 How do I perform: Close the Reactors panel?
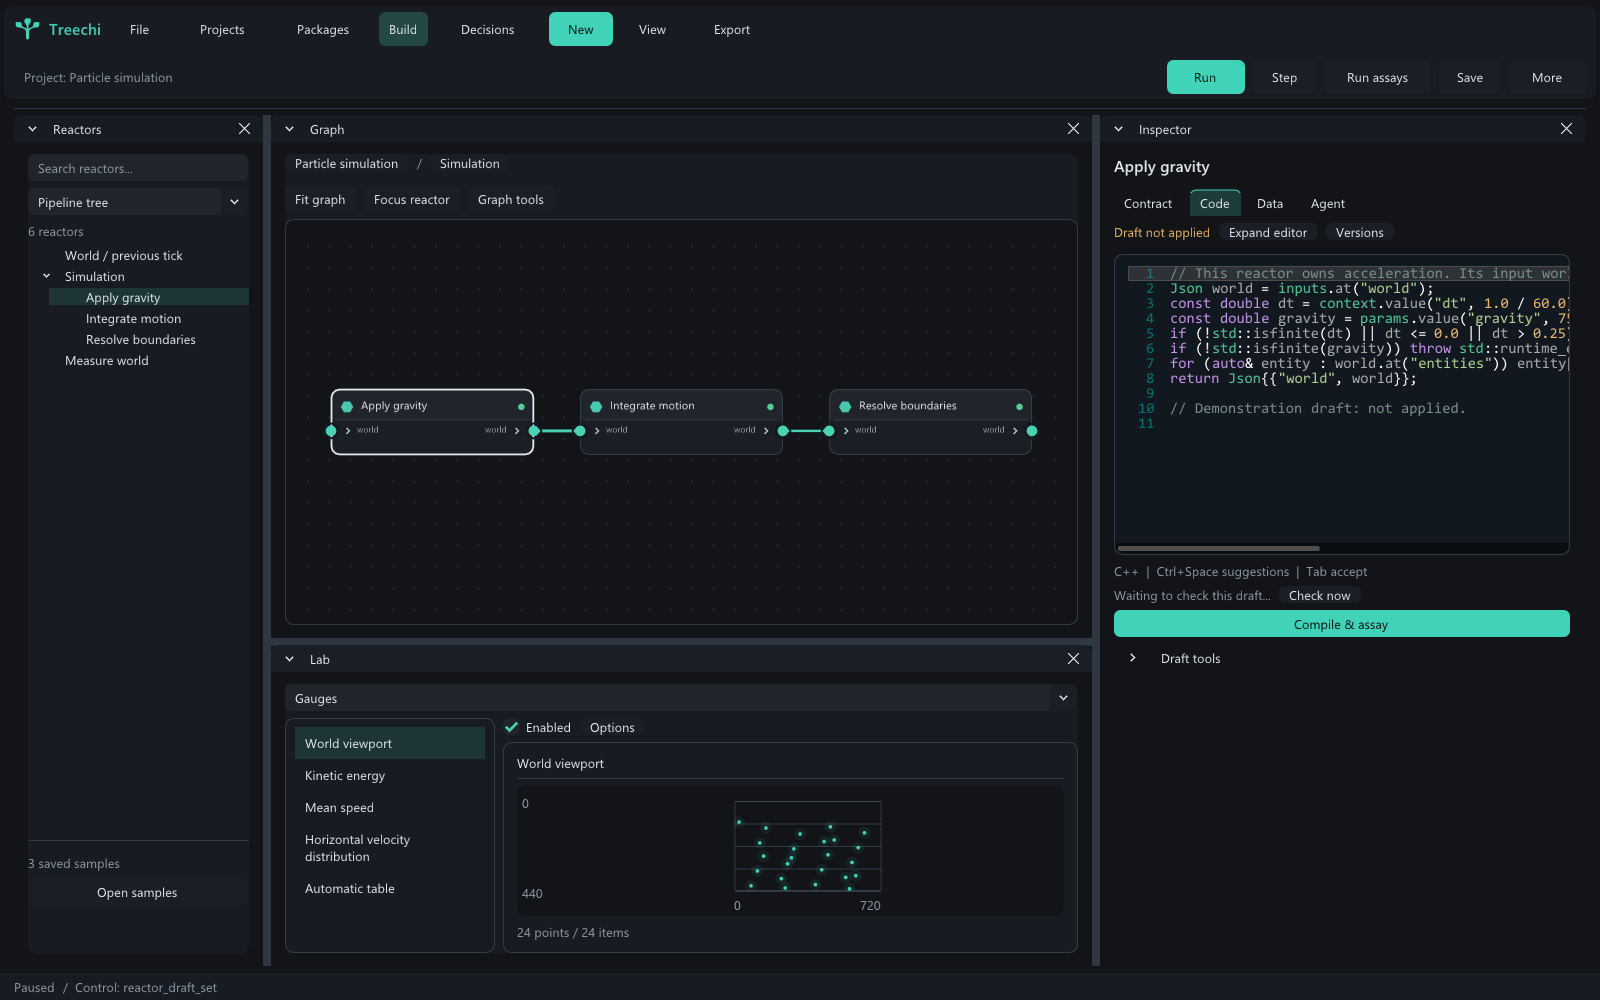point(244,129)
